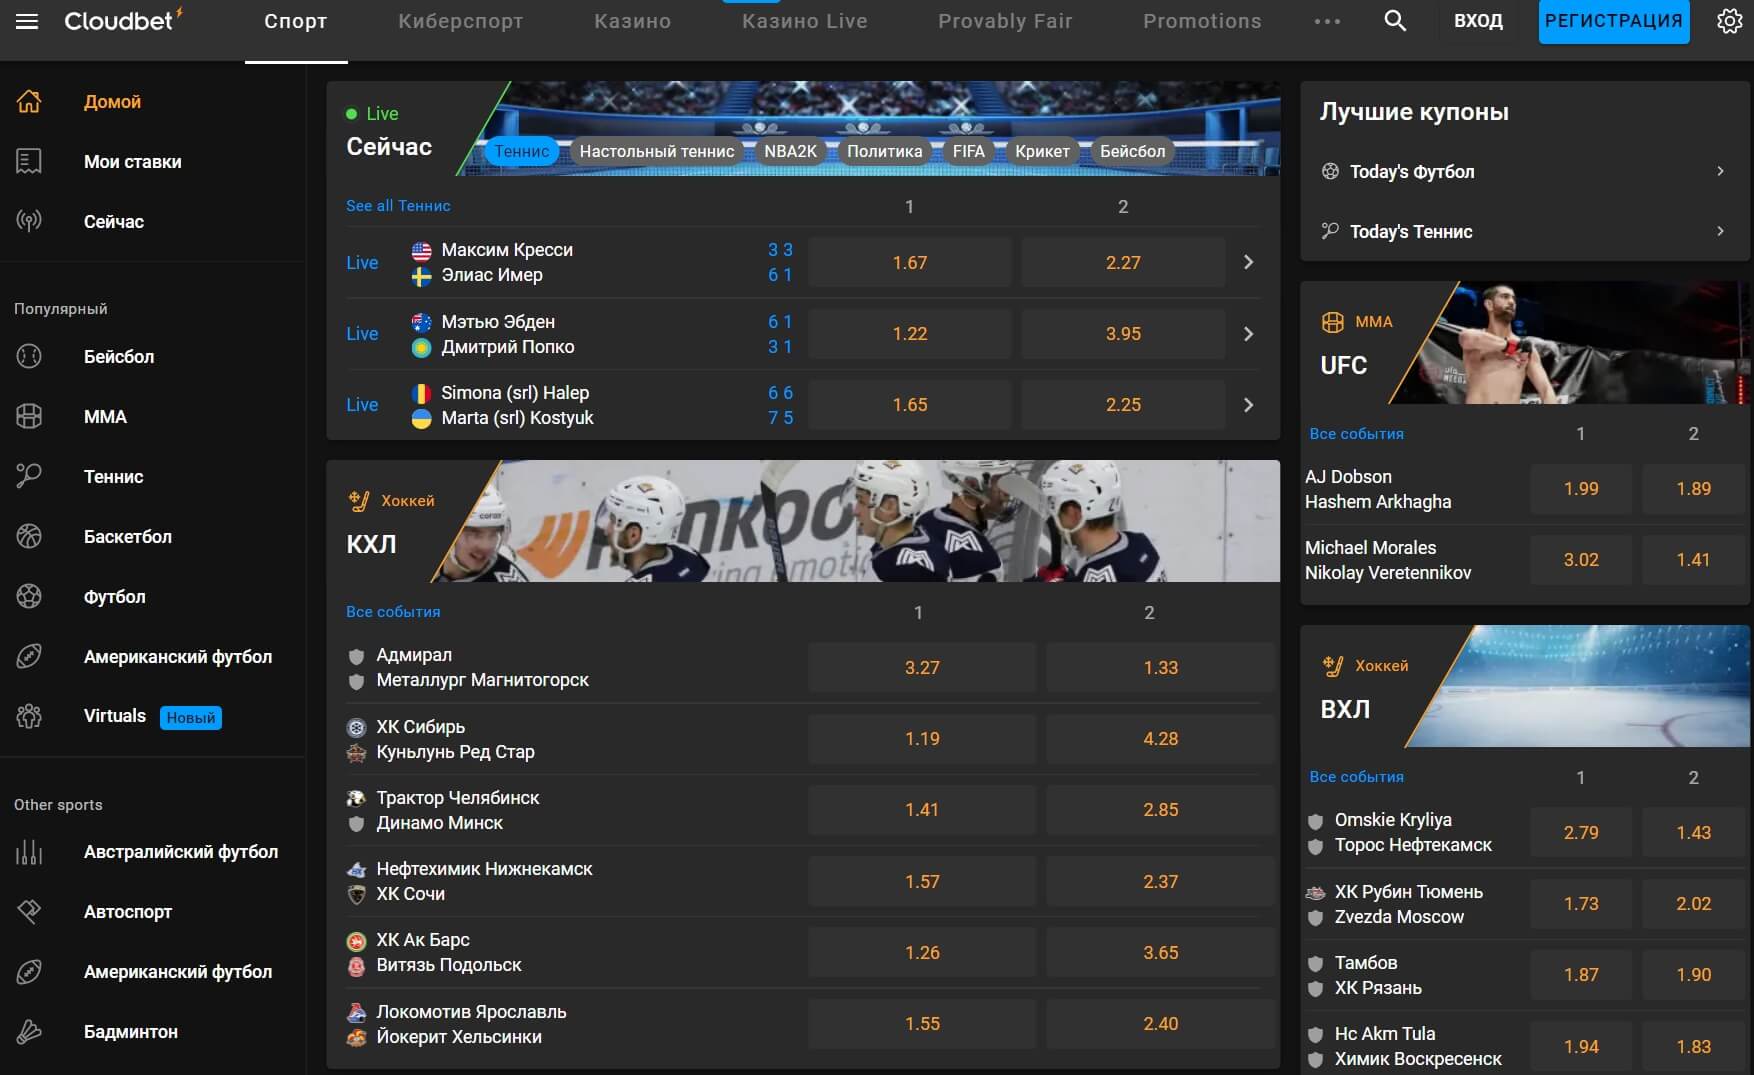
Task: Open Halep vs Kostyuk match arrow
Action: [1248, 405]
